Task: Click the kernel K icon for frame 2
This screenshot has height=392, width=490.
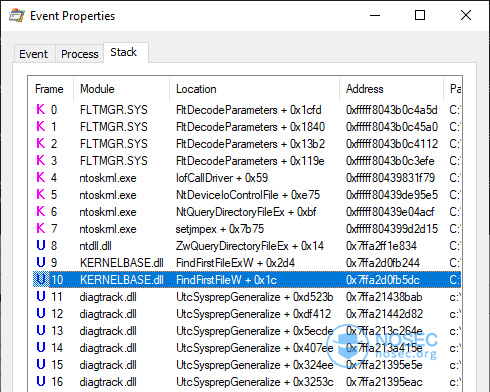Action: pyautogui.click(x=41, y=143)
